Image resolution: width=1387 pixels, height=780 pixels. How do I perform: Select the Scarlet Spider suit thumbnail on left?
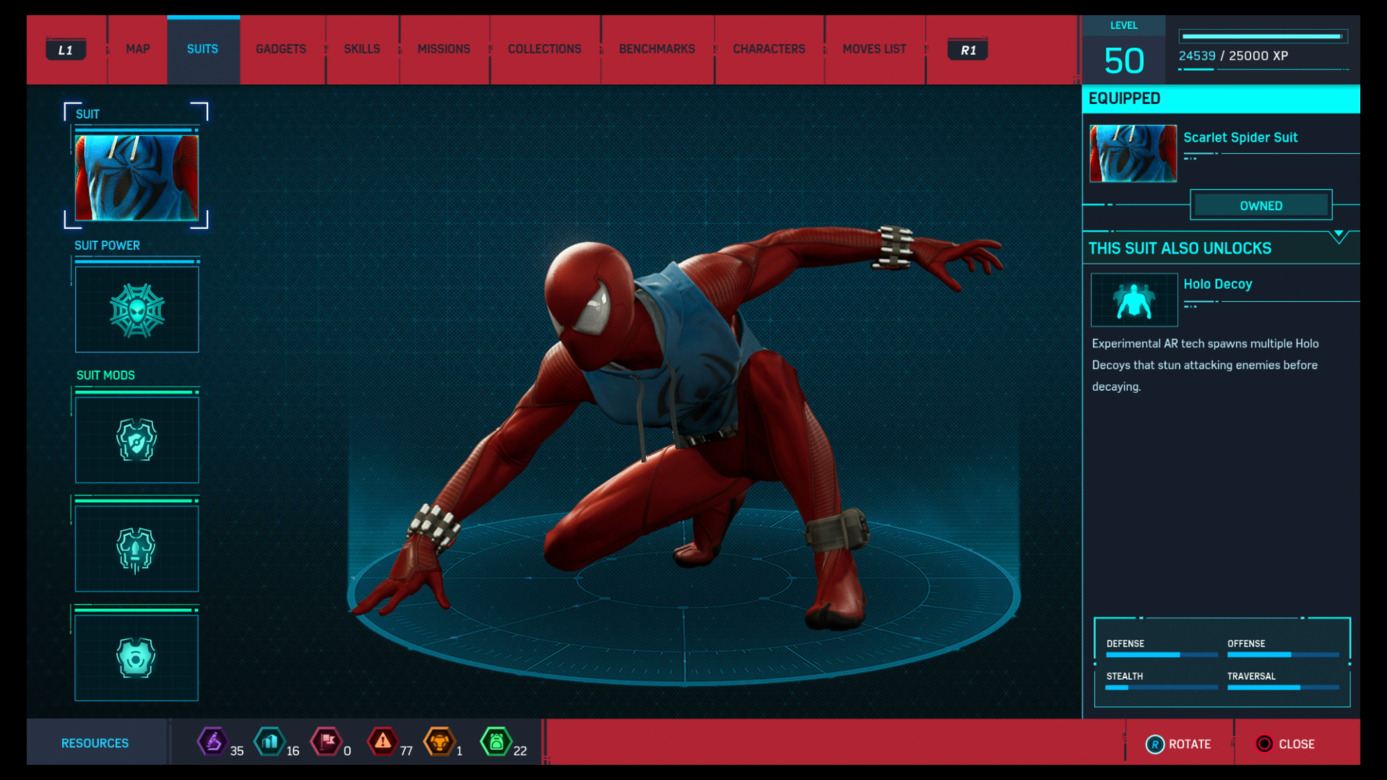pos(137,178)
